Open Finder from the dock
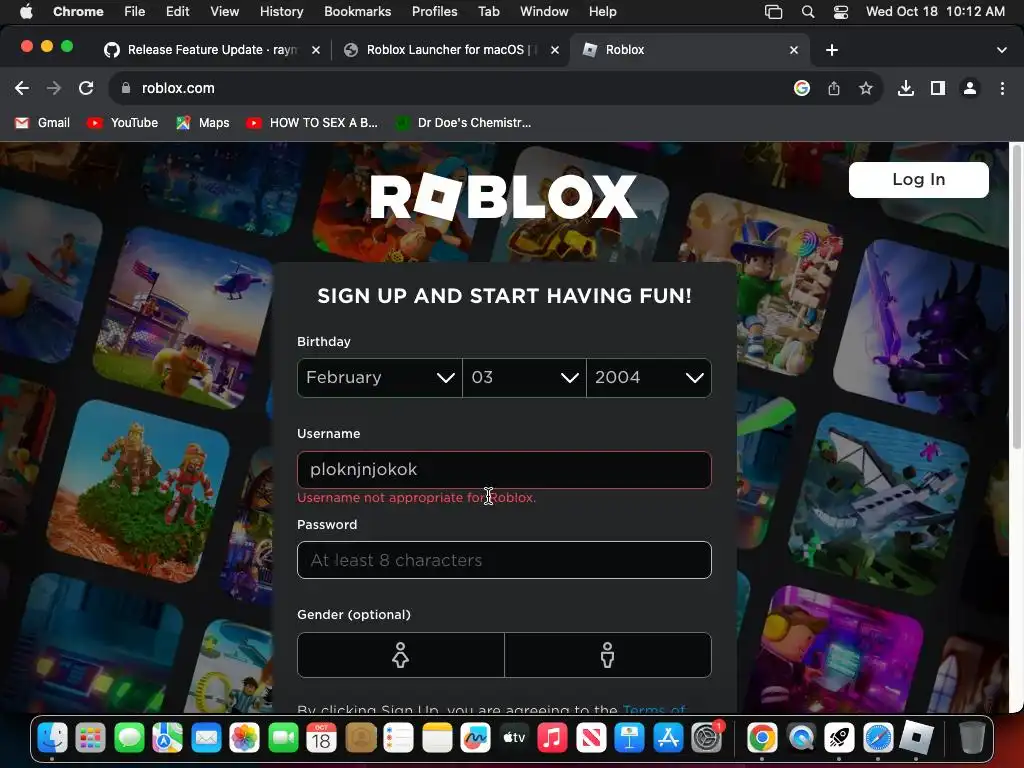The height and width of the screenshot is (768, 1024). click(52, 739)
